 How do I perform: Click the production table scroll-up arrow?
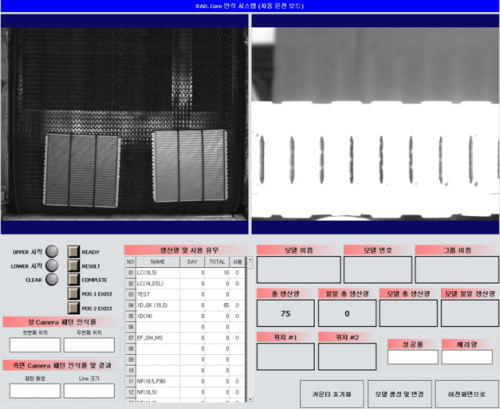click(250, 259)
